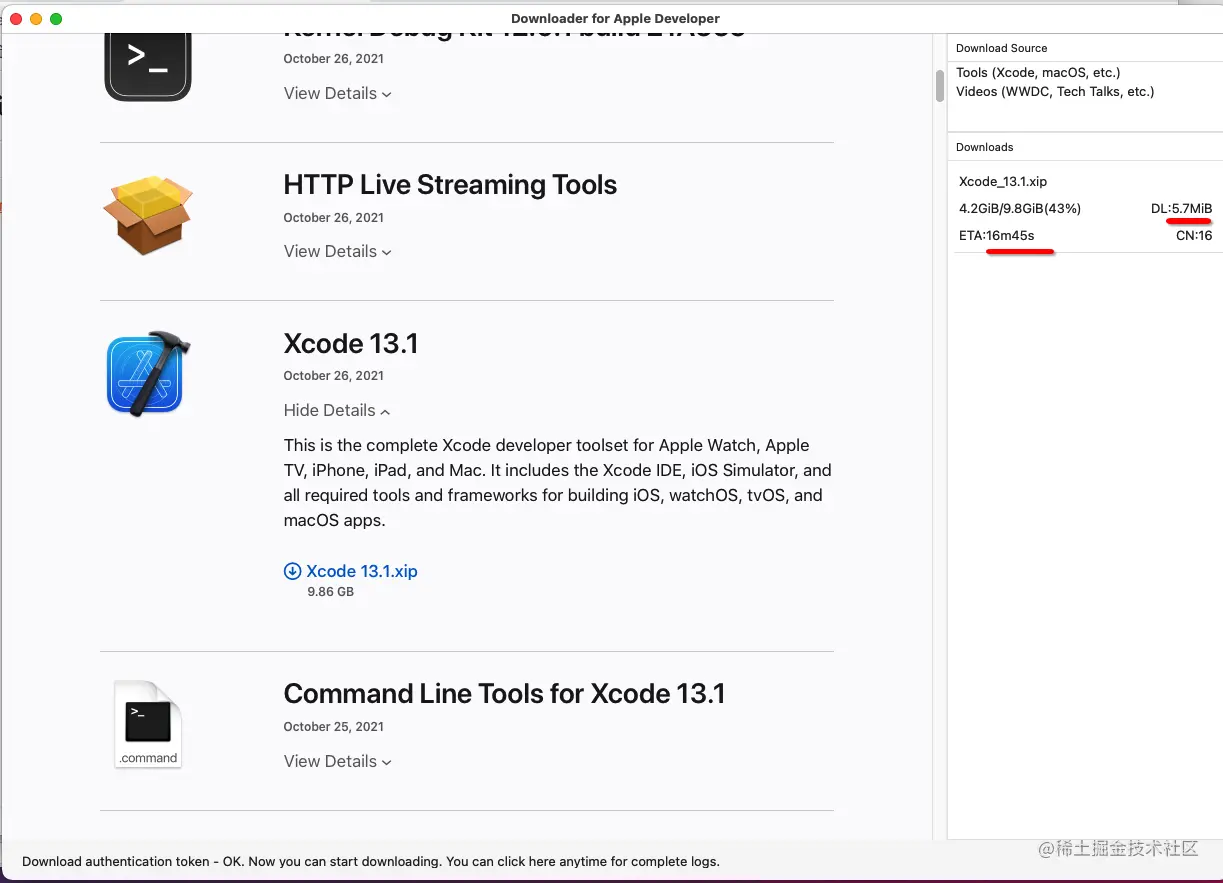Click the Xcode 13.1 heading

(351, 344)
